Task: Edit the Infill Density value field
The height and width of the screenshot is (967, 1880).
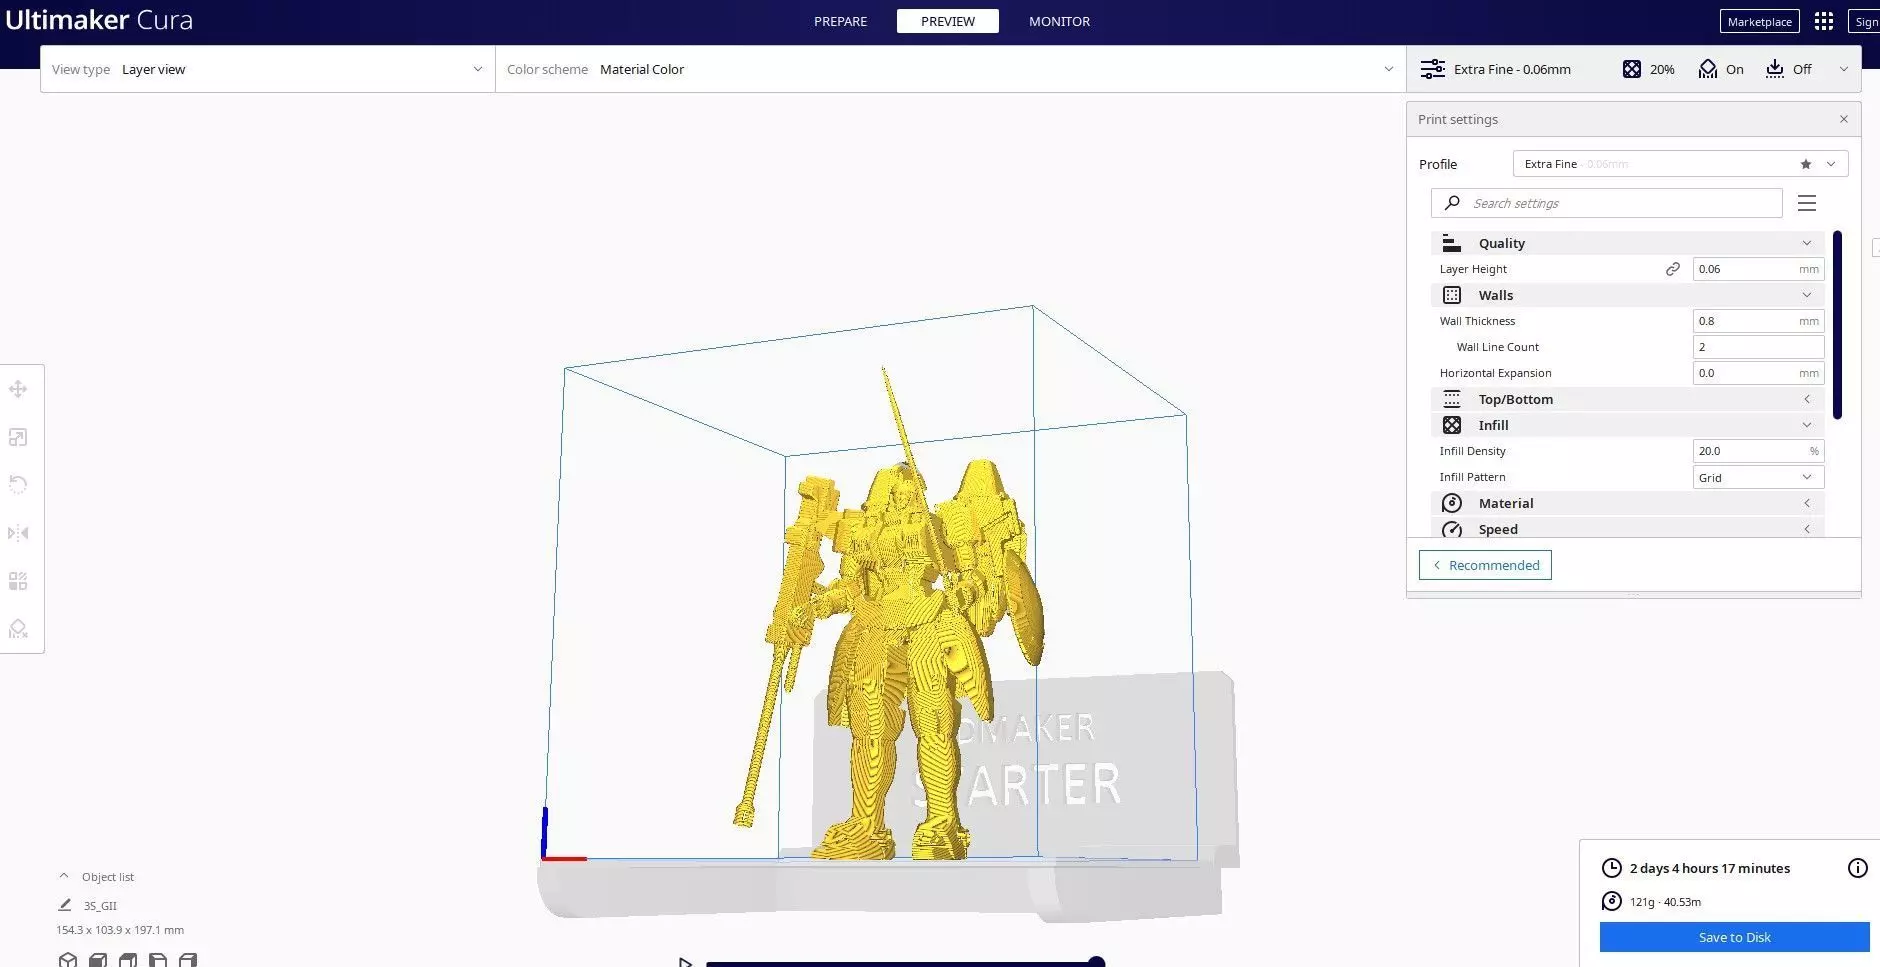Action: [x=1758, y=451]
